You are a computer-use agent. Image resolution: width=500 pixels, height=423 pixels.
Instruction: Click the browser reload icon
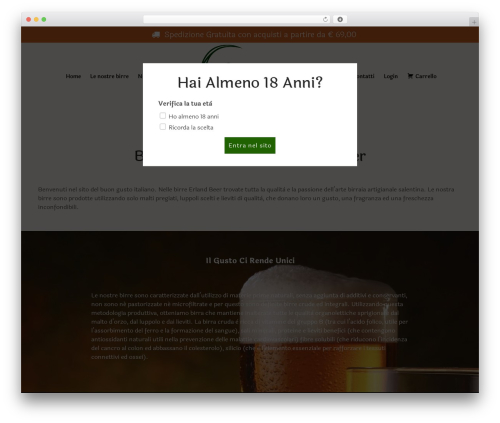tap(325, 19)
